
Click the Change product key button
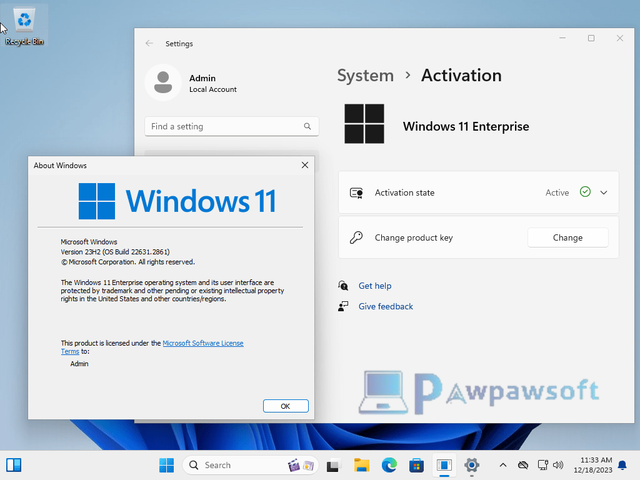568,238
